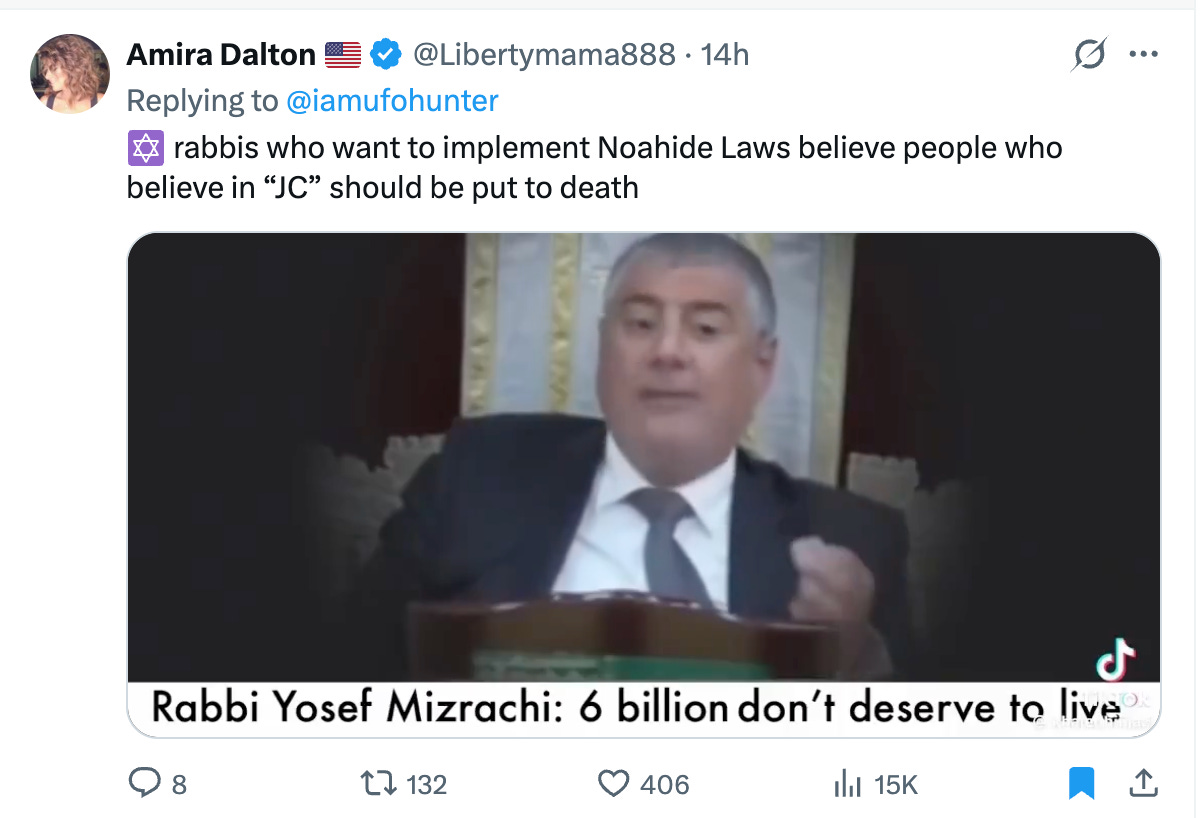
Task: Visit the @iamufohunter profile link
Action: (392, 101)
